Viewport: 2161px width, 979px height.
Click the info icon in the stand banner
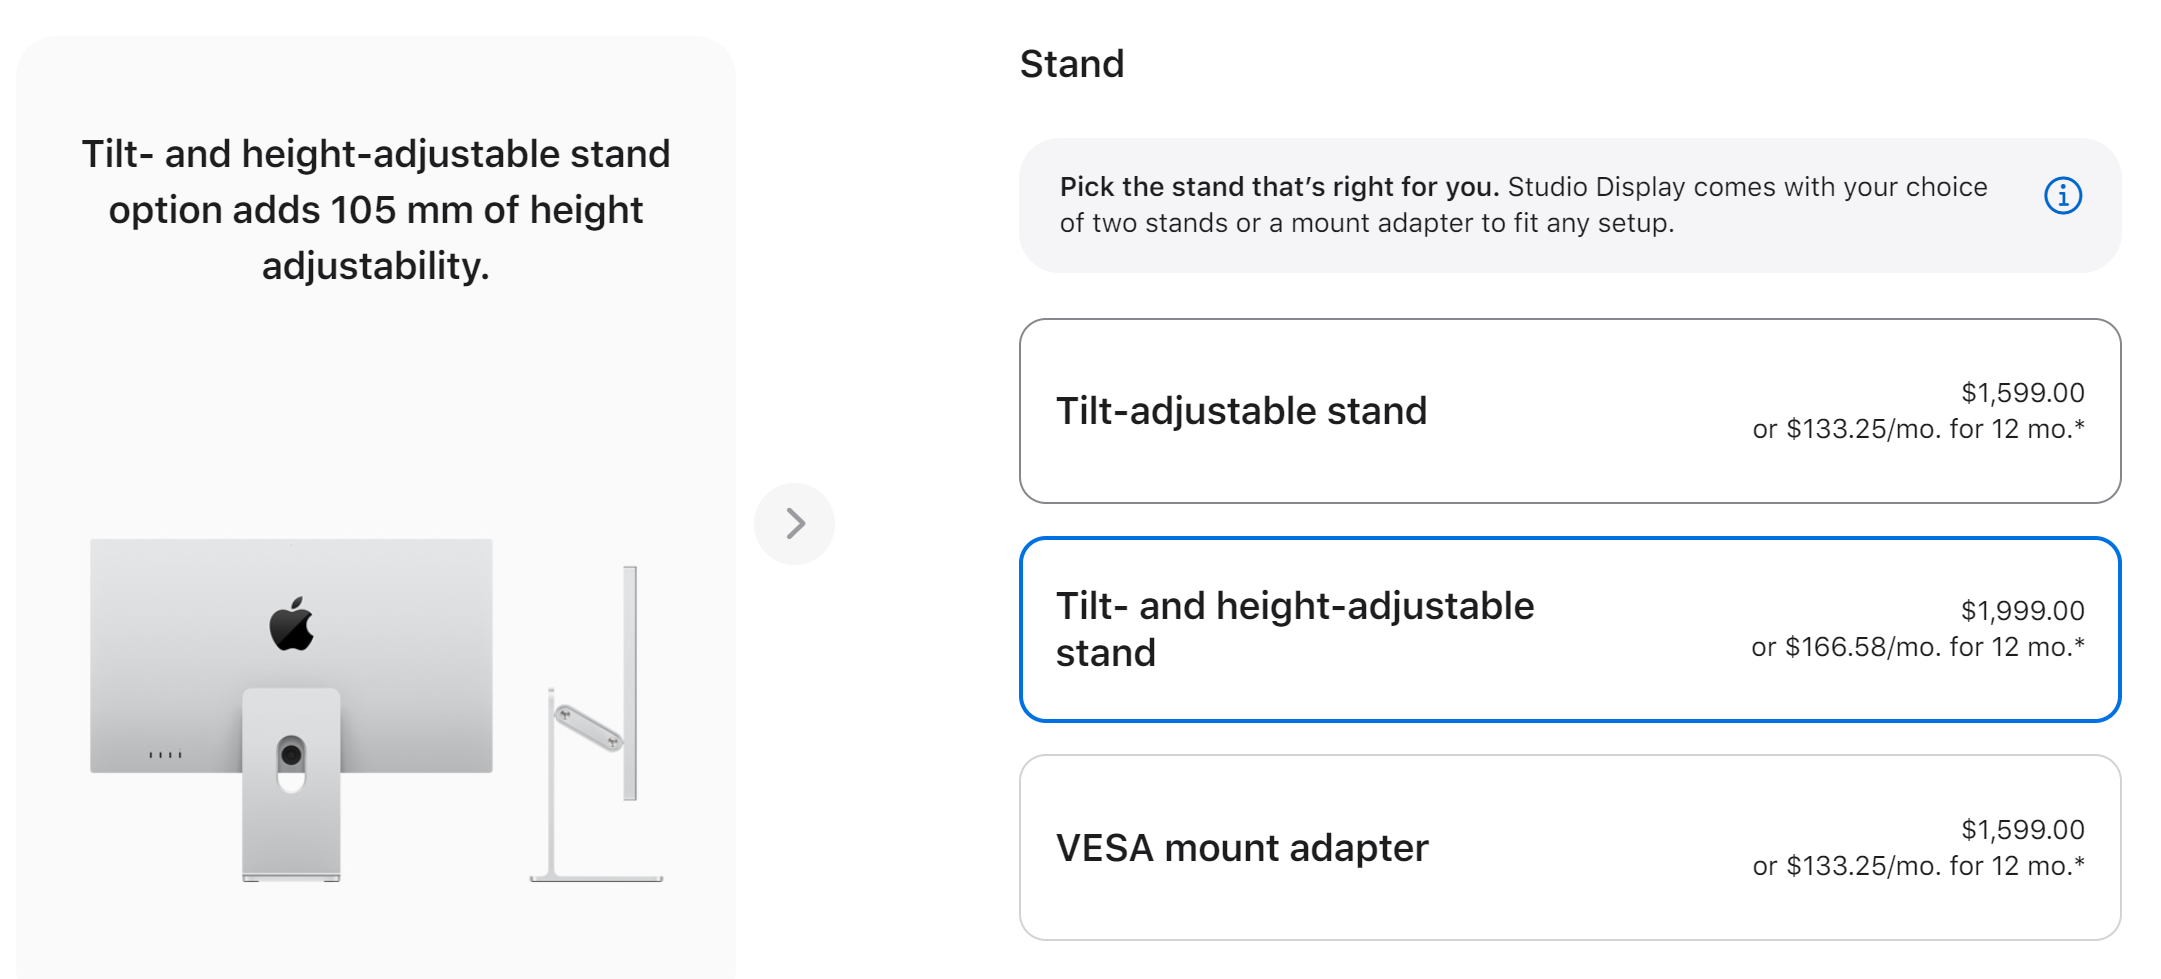pyautogui.click(x=2062, y=196)
